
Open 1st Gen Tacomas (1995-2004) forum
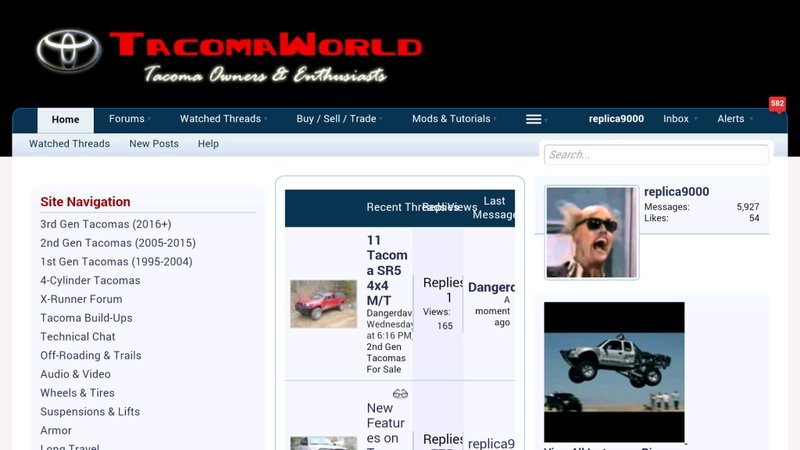point(116,262)
